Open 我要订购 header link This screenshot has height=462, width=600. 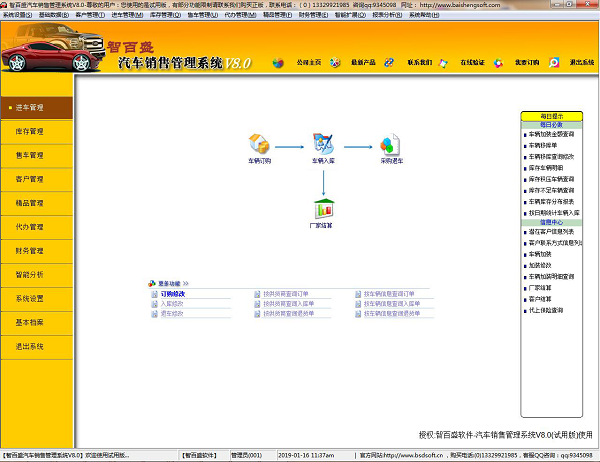[527, 62]
